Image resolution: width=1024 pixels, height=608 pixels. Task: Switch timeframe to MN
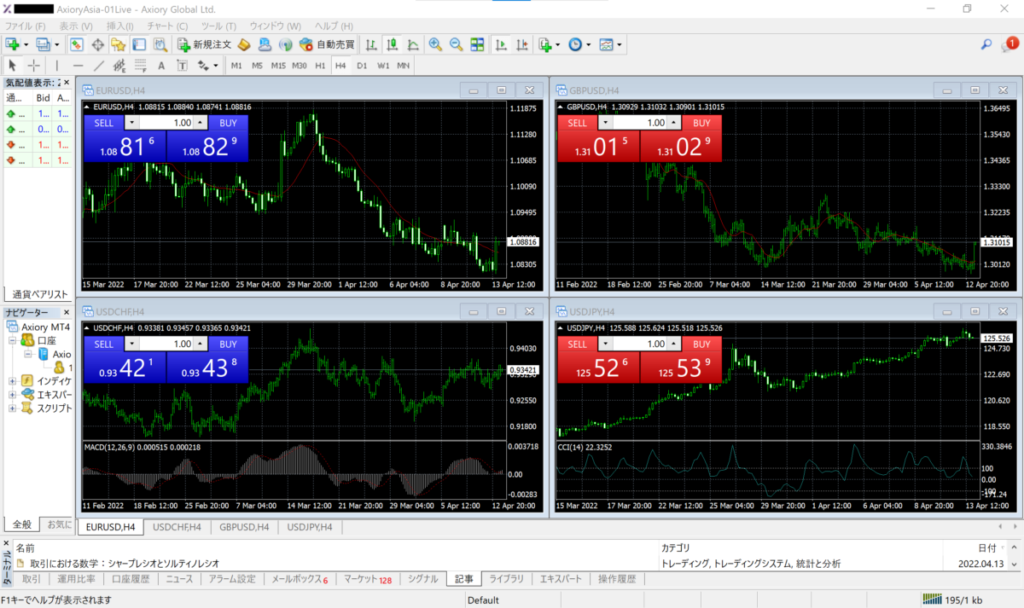404,65
